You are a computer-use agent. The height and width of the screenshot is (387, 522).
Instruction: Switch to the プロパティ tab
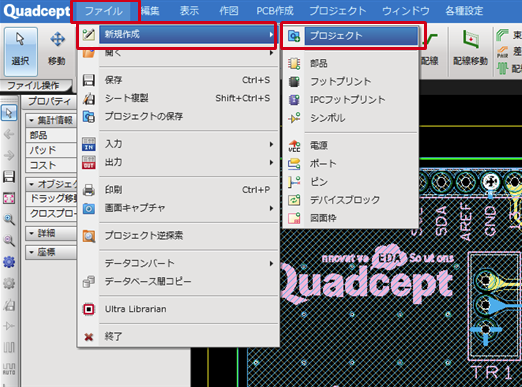(49, 101)
